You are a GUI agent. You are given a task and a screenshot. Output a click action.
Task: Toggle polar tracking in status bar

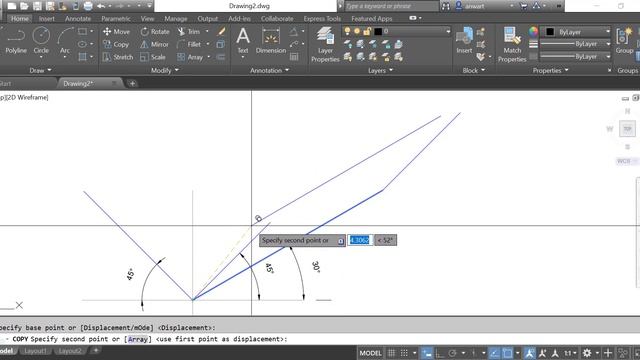tap(452, 353)
